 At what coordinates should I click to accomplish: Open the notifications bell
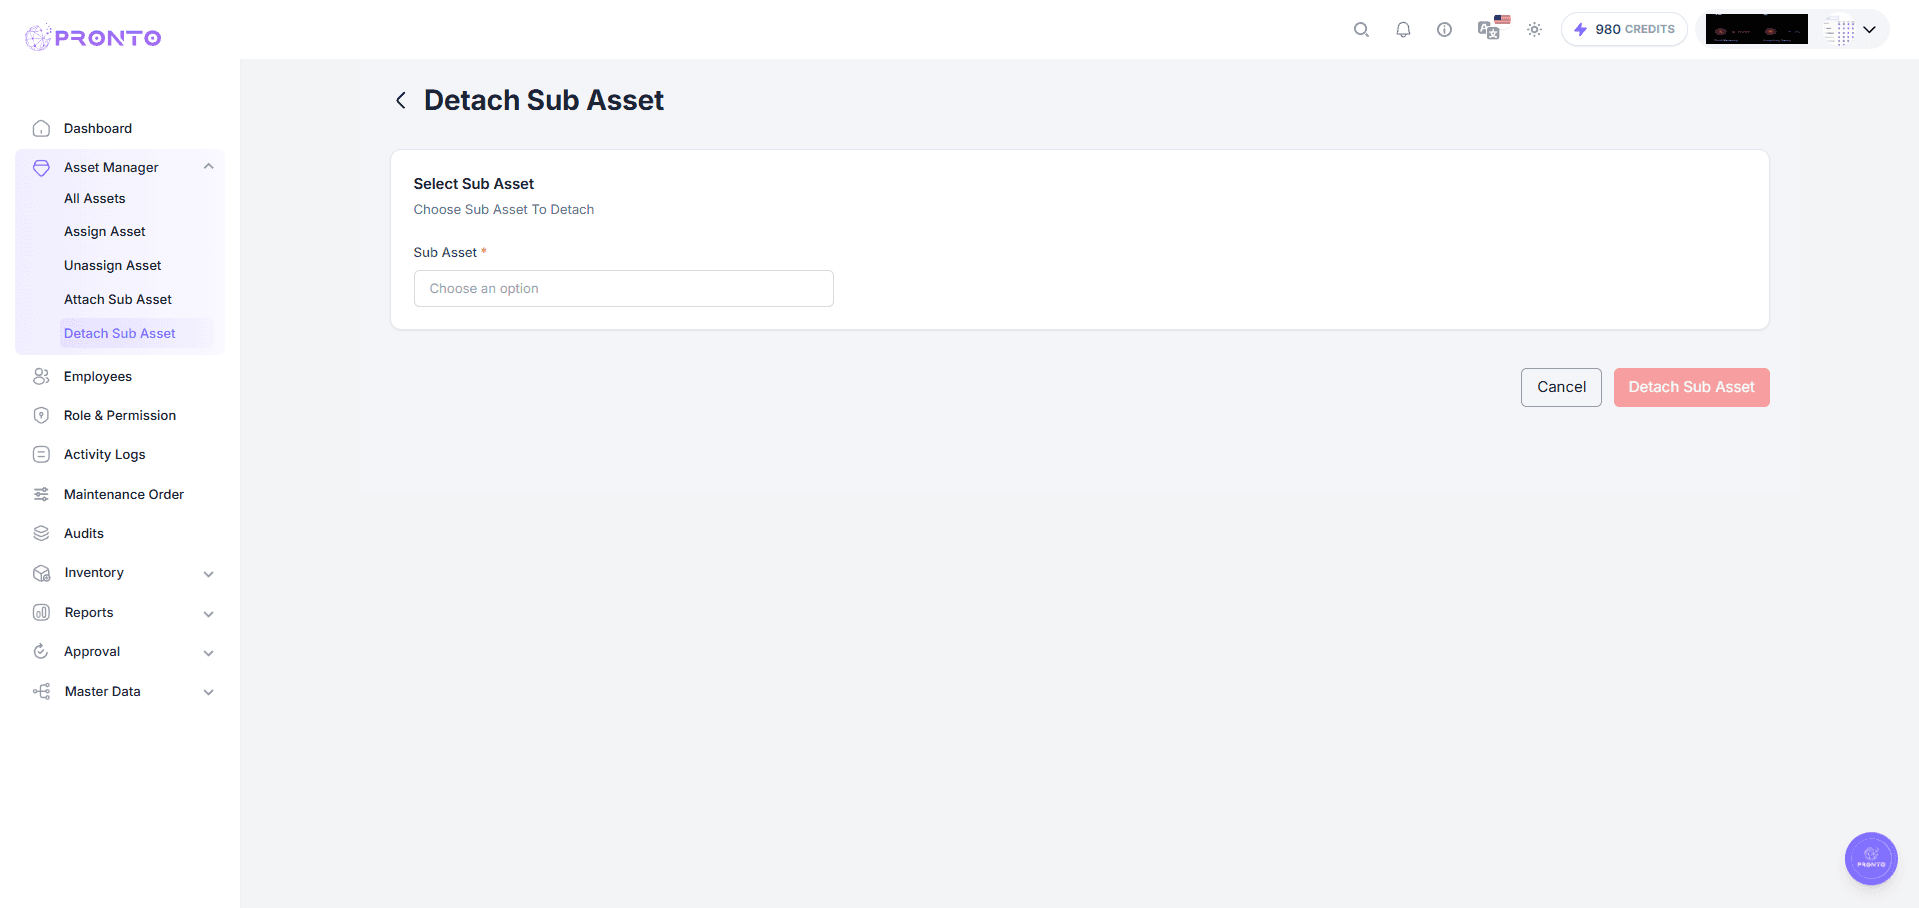pyautogui.click(x=1403, y=30)
